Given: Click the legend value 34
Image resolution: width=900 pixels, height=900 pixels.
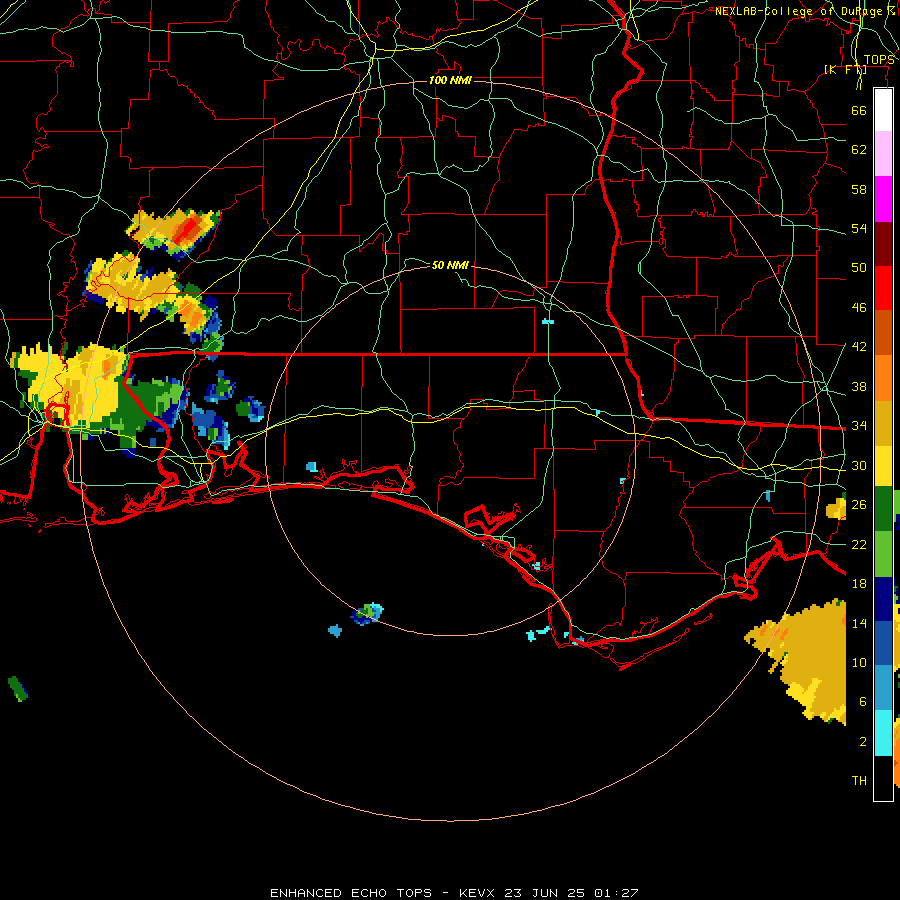Looking at the screenshot, I should tap(859, 425).
